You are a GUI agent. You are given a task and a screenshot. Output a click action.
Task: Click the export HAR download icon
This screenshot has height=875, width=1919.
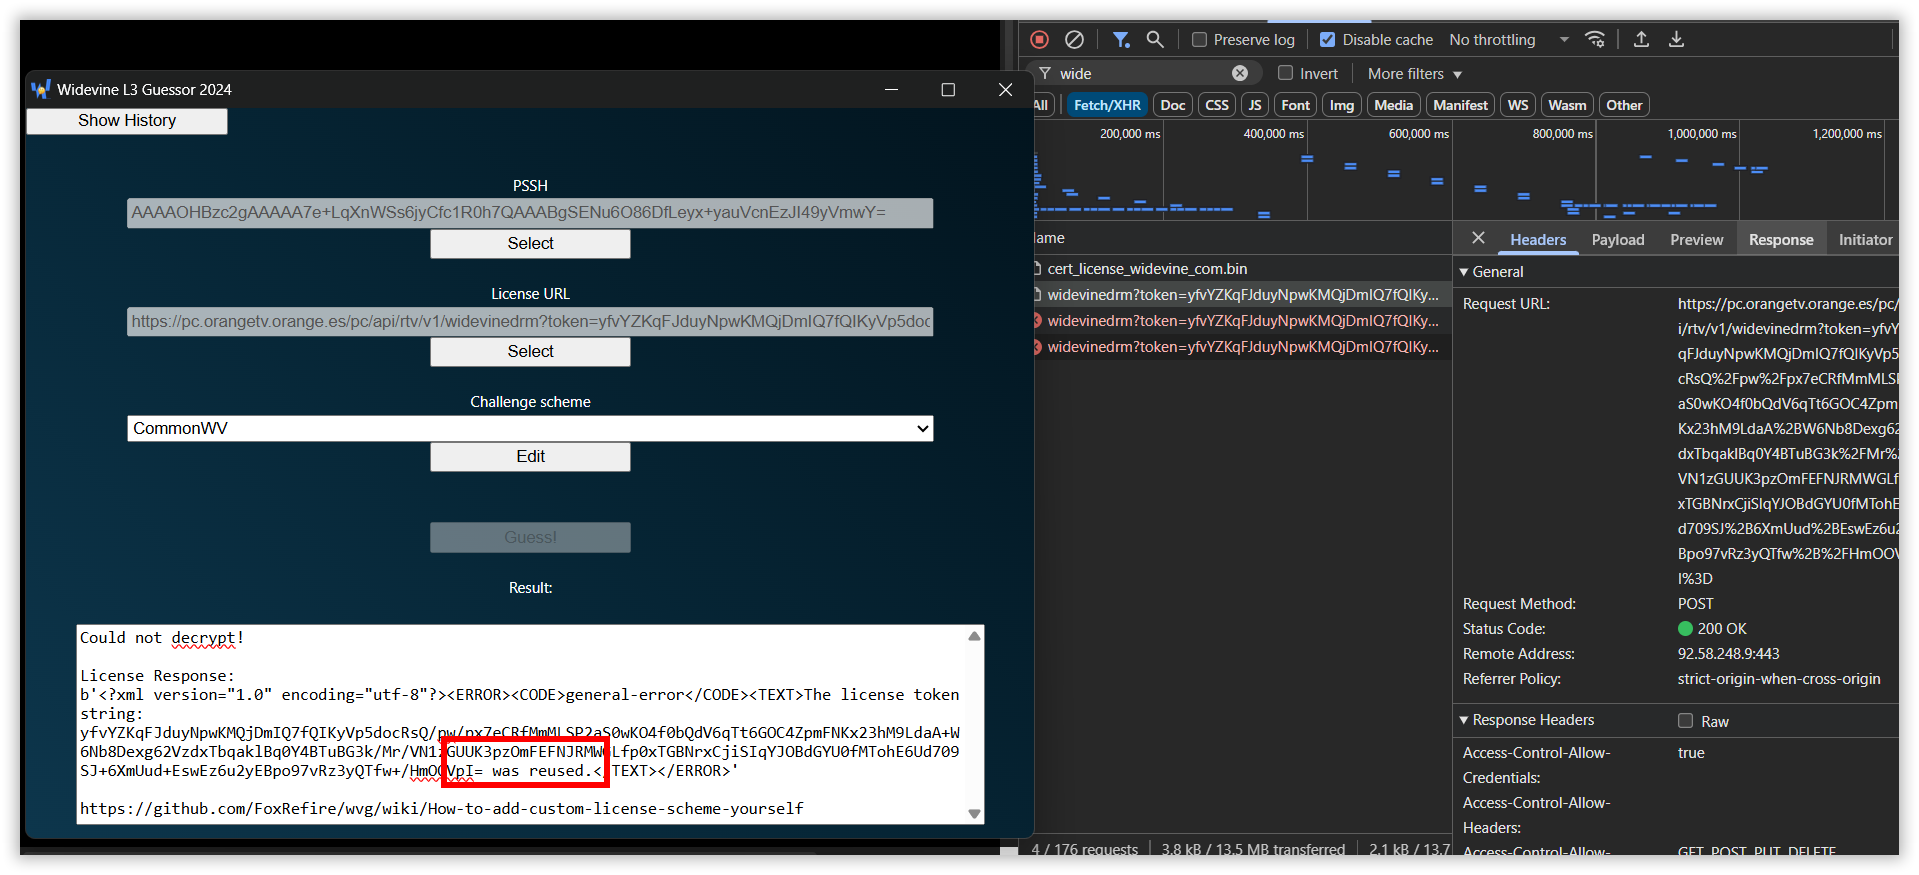tap(1677, 40)
